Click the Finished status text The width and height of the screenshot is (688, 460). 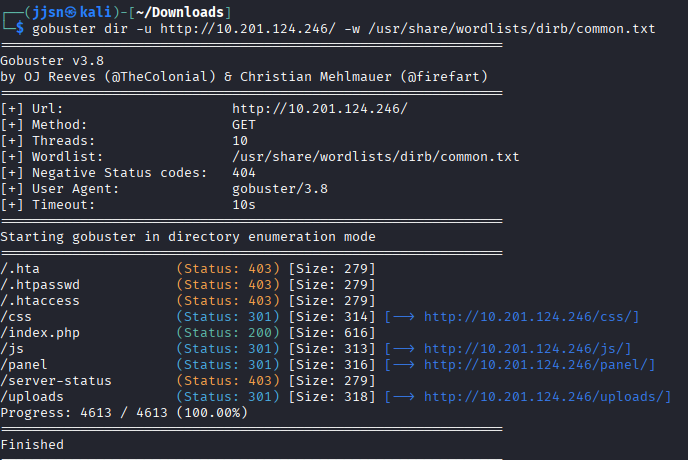(x=32, y=444)
